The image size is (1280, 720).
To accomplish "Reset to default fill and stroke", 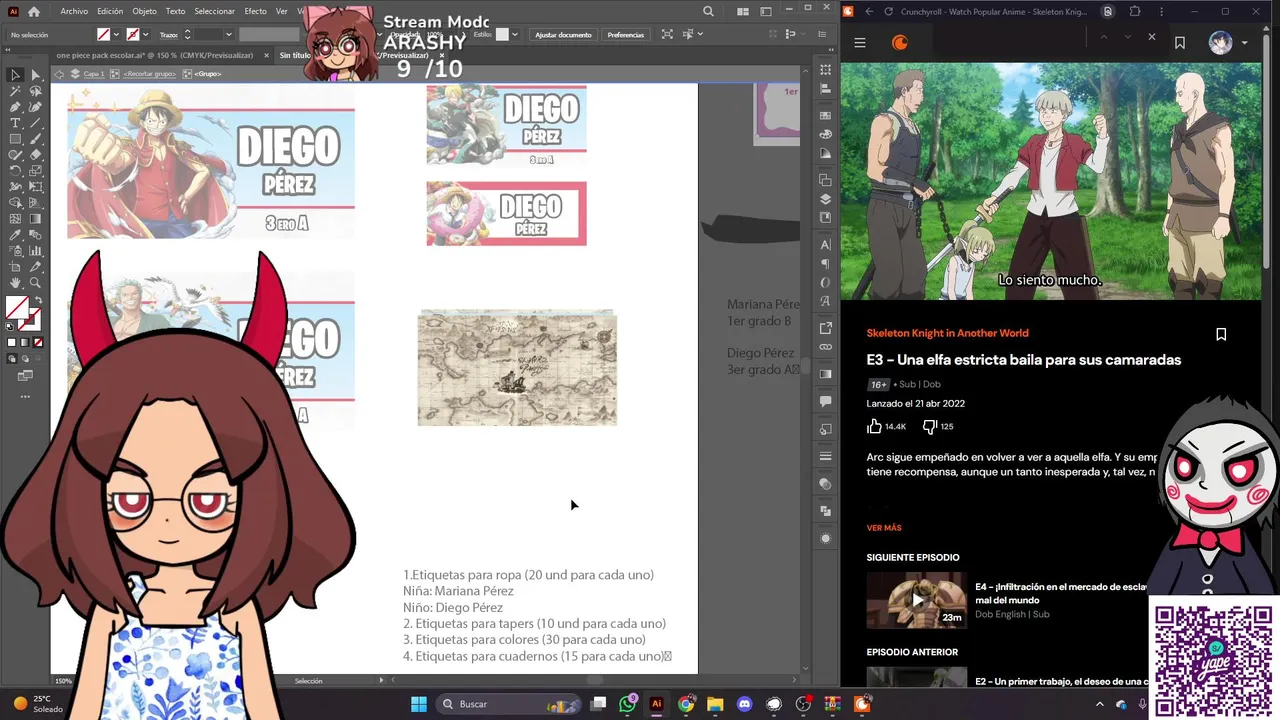I will click(10, 326).
